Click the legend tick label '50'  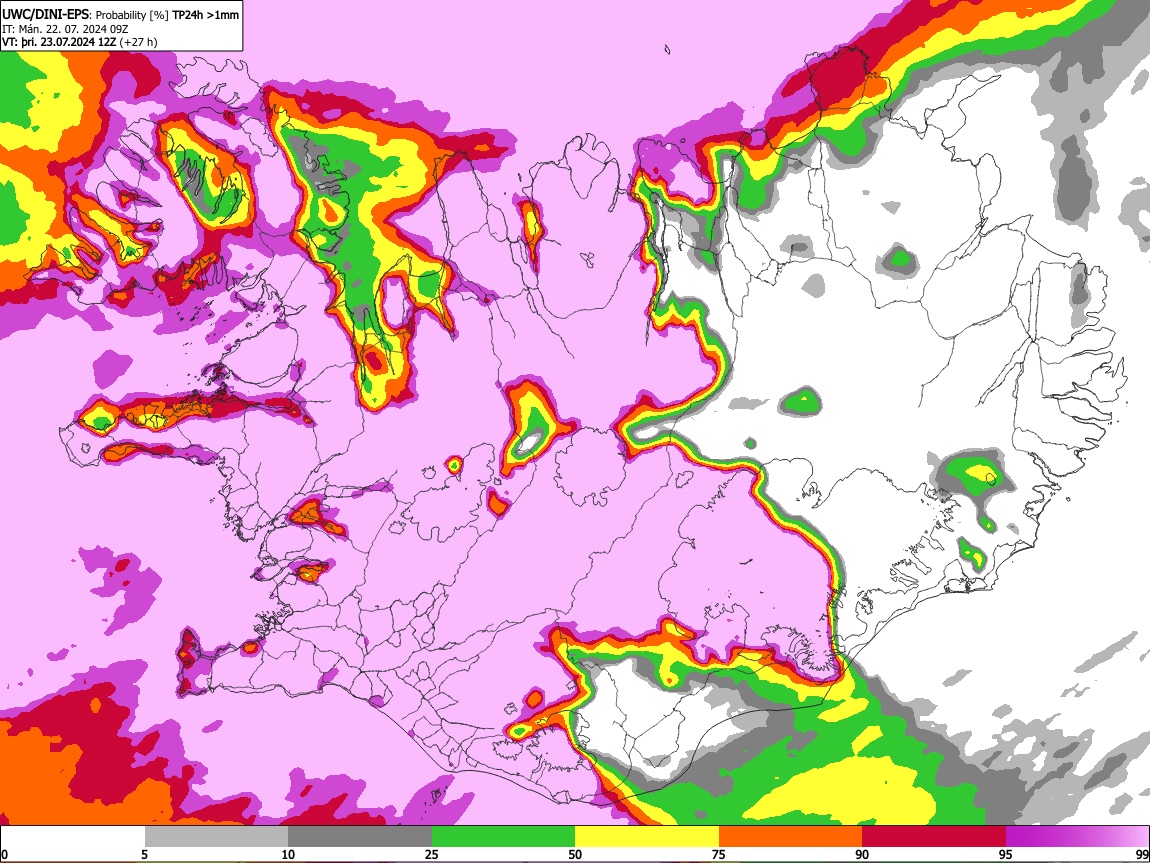tap(575, 855)
